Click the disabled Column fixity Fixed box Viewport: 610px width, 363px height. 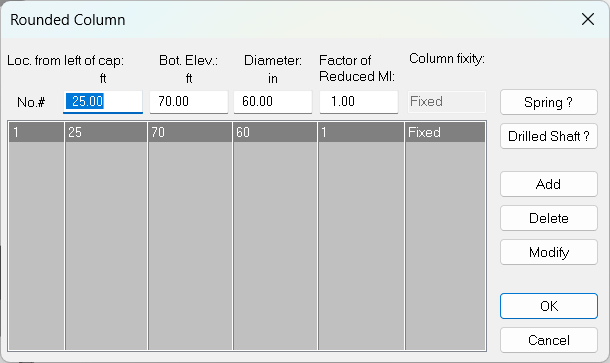[x=447, y=102]
